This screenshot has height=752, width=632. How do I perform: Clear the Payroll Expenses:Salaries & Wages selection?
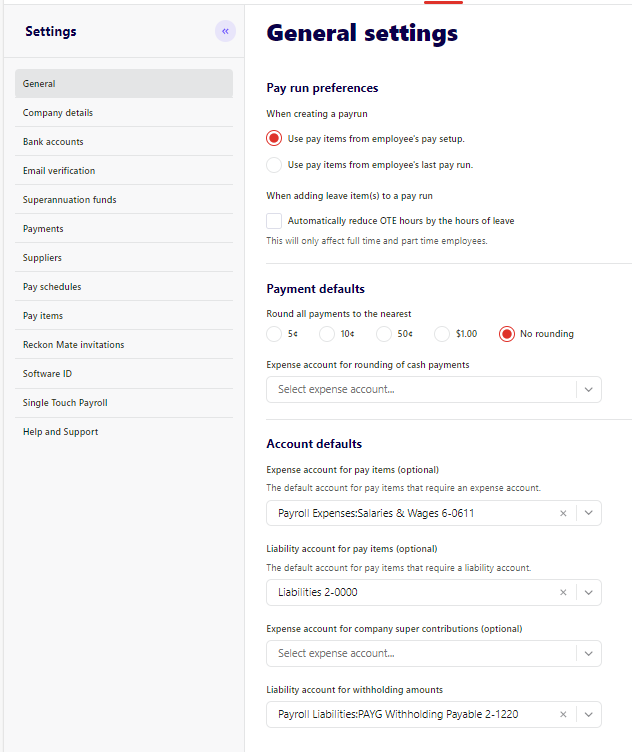[563, 513]
